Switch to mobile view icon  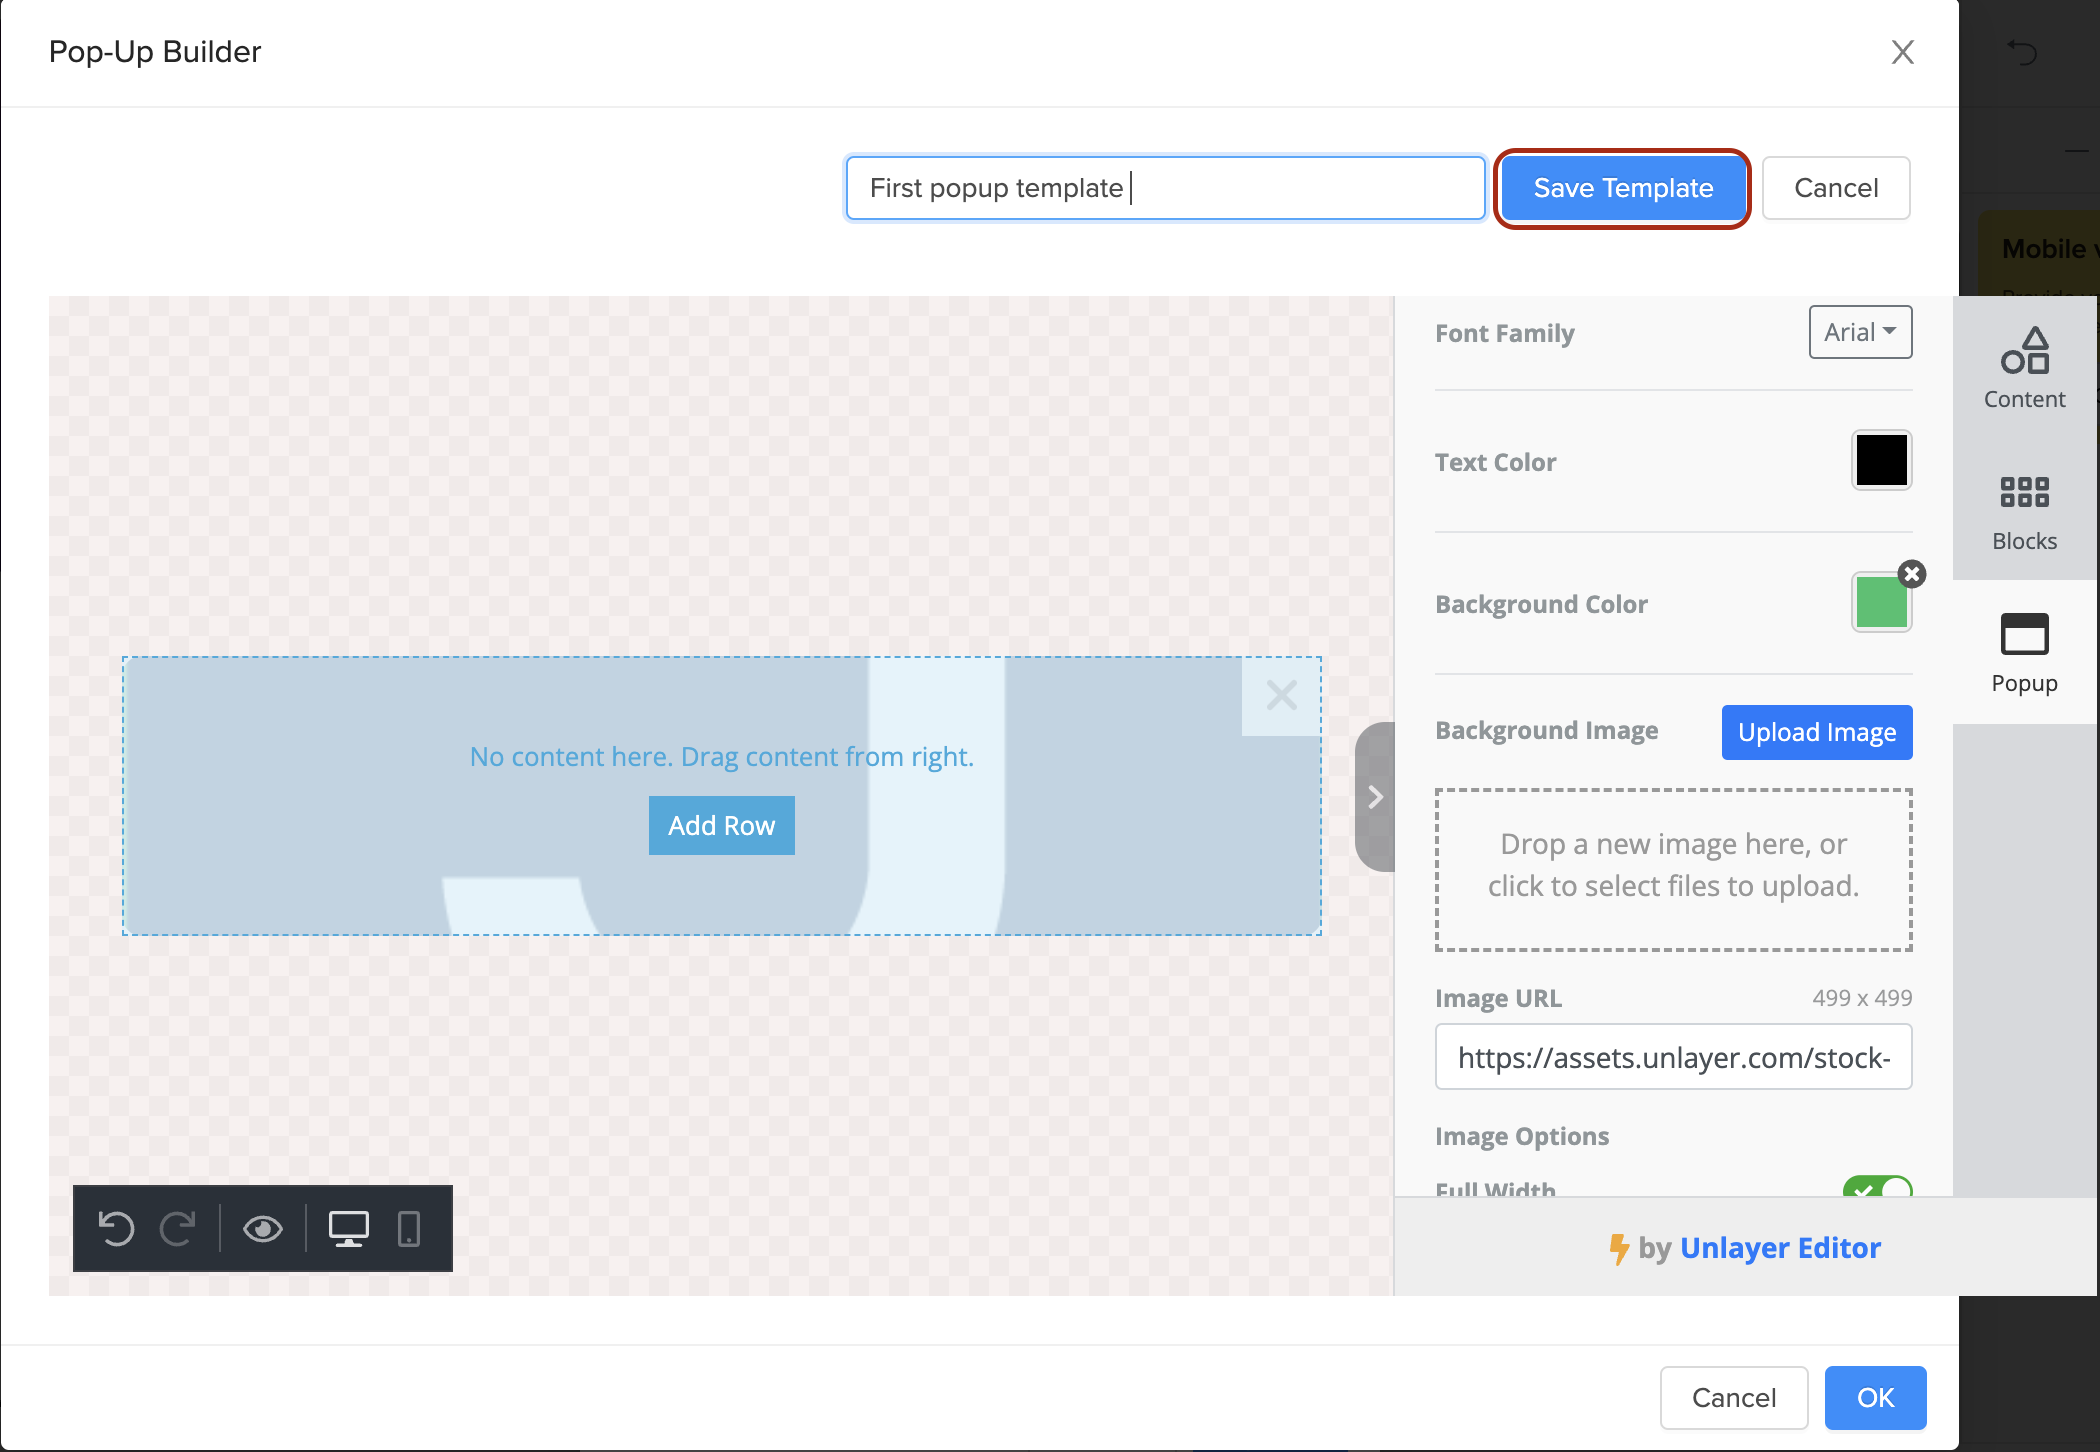point(409,1228)
